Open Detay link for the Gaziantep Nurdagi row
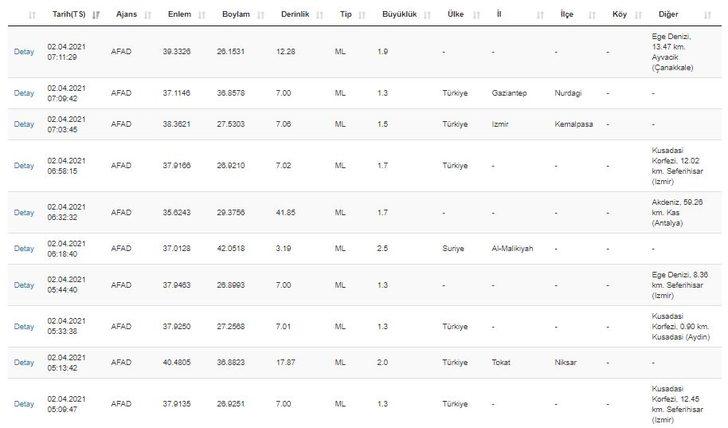 pyautogui.click(x=23, y=93)
